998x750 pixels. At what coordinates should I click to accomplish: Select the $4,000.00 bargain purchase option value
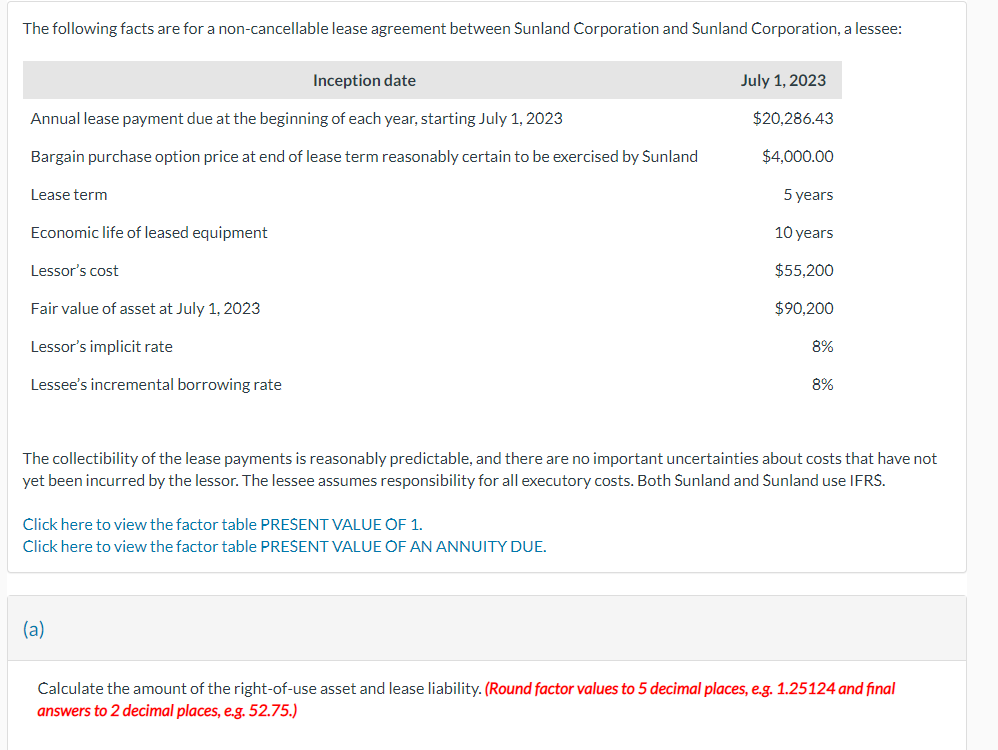coord(798,157)
